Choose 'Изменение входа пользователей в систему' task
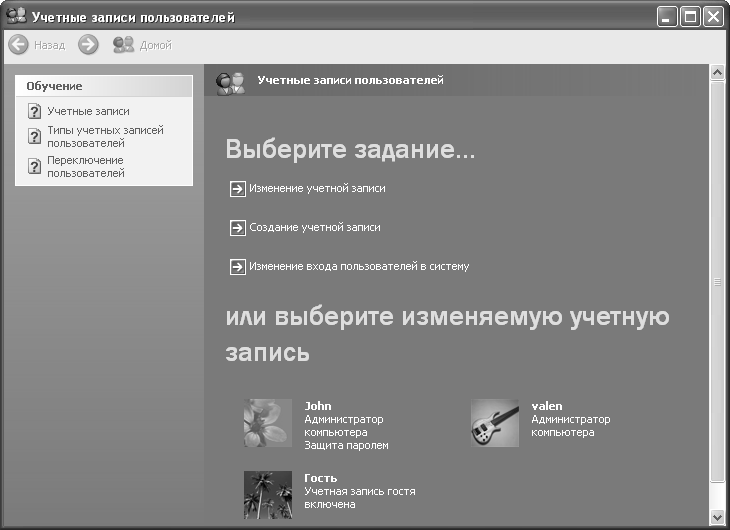The height and width of the screenshot is (530, 730). click(359, 266)
